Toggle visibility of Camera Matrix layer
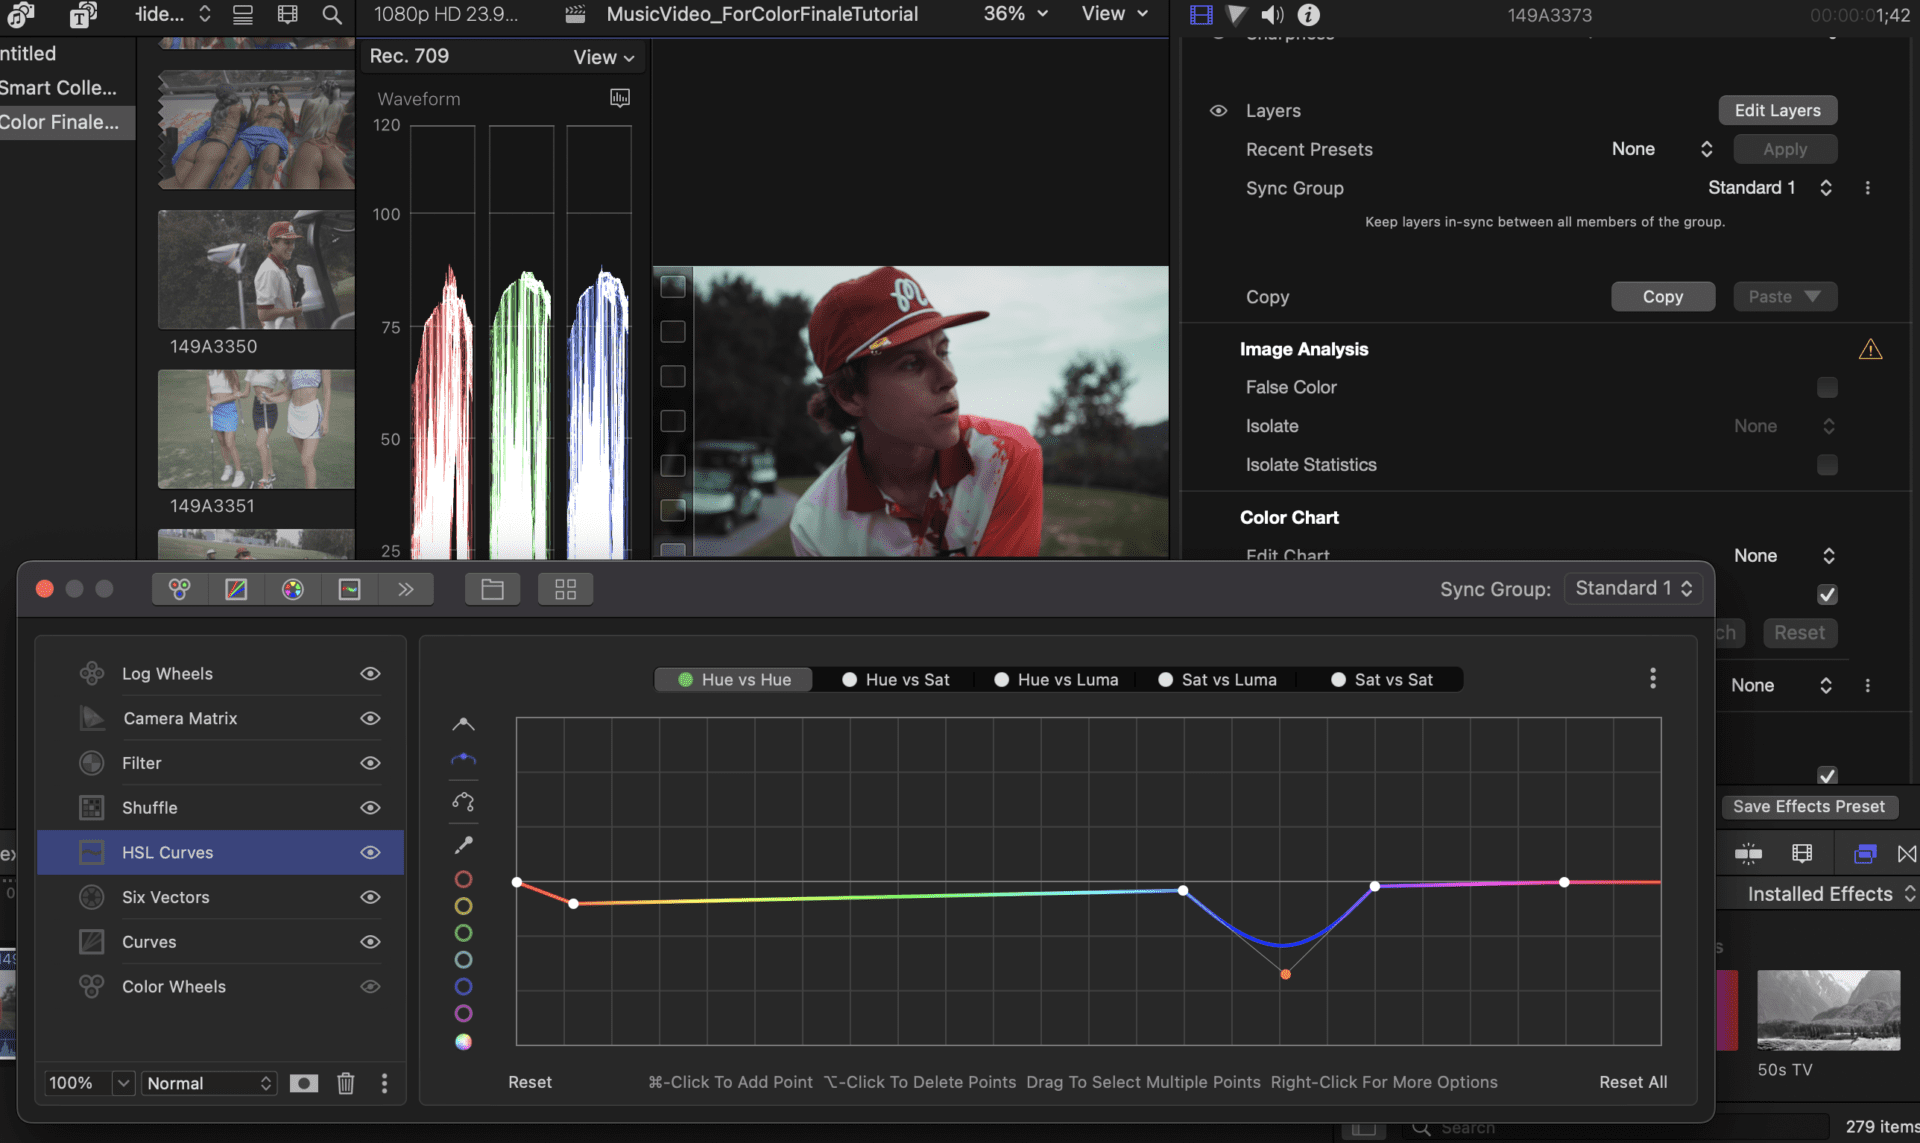Image resolution: width=1920 pixels, height=1143 pixels. 371,718
